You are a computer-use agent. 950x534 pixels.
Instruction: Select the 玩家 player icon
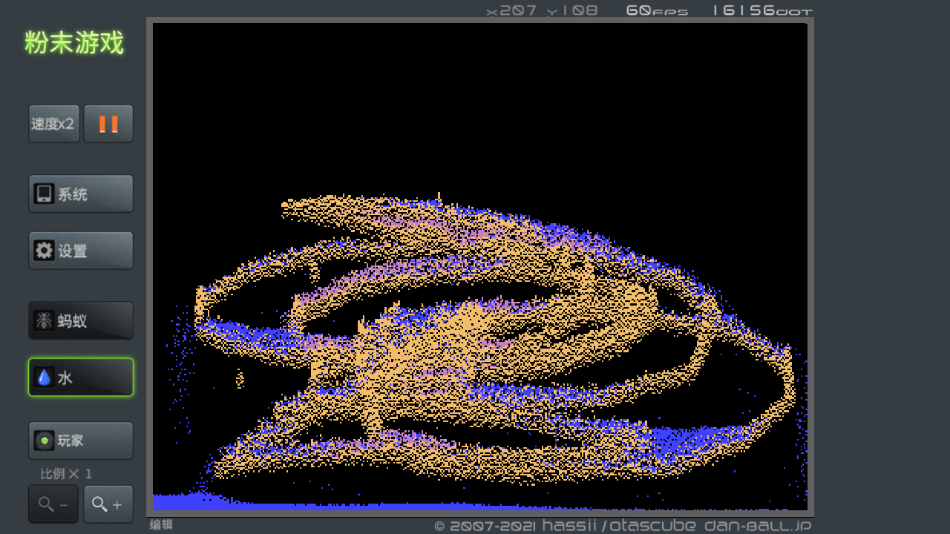(44, 440)
